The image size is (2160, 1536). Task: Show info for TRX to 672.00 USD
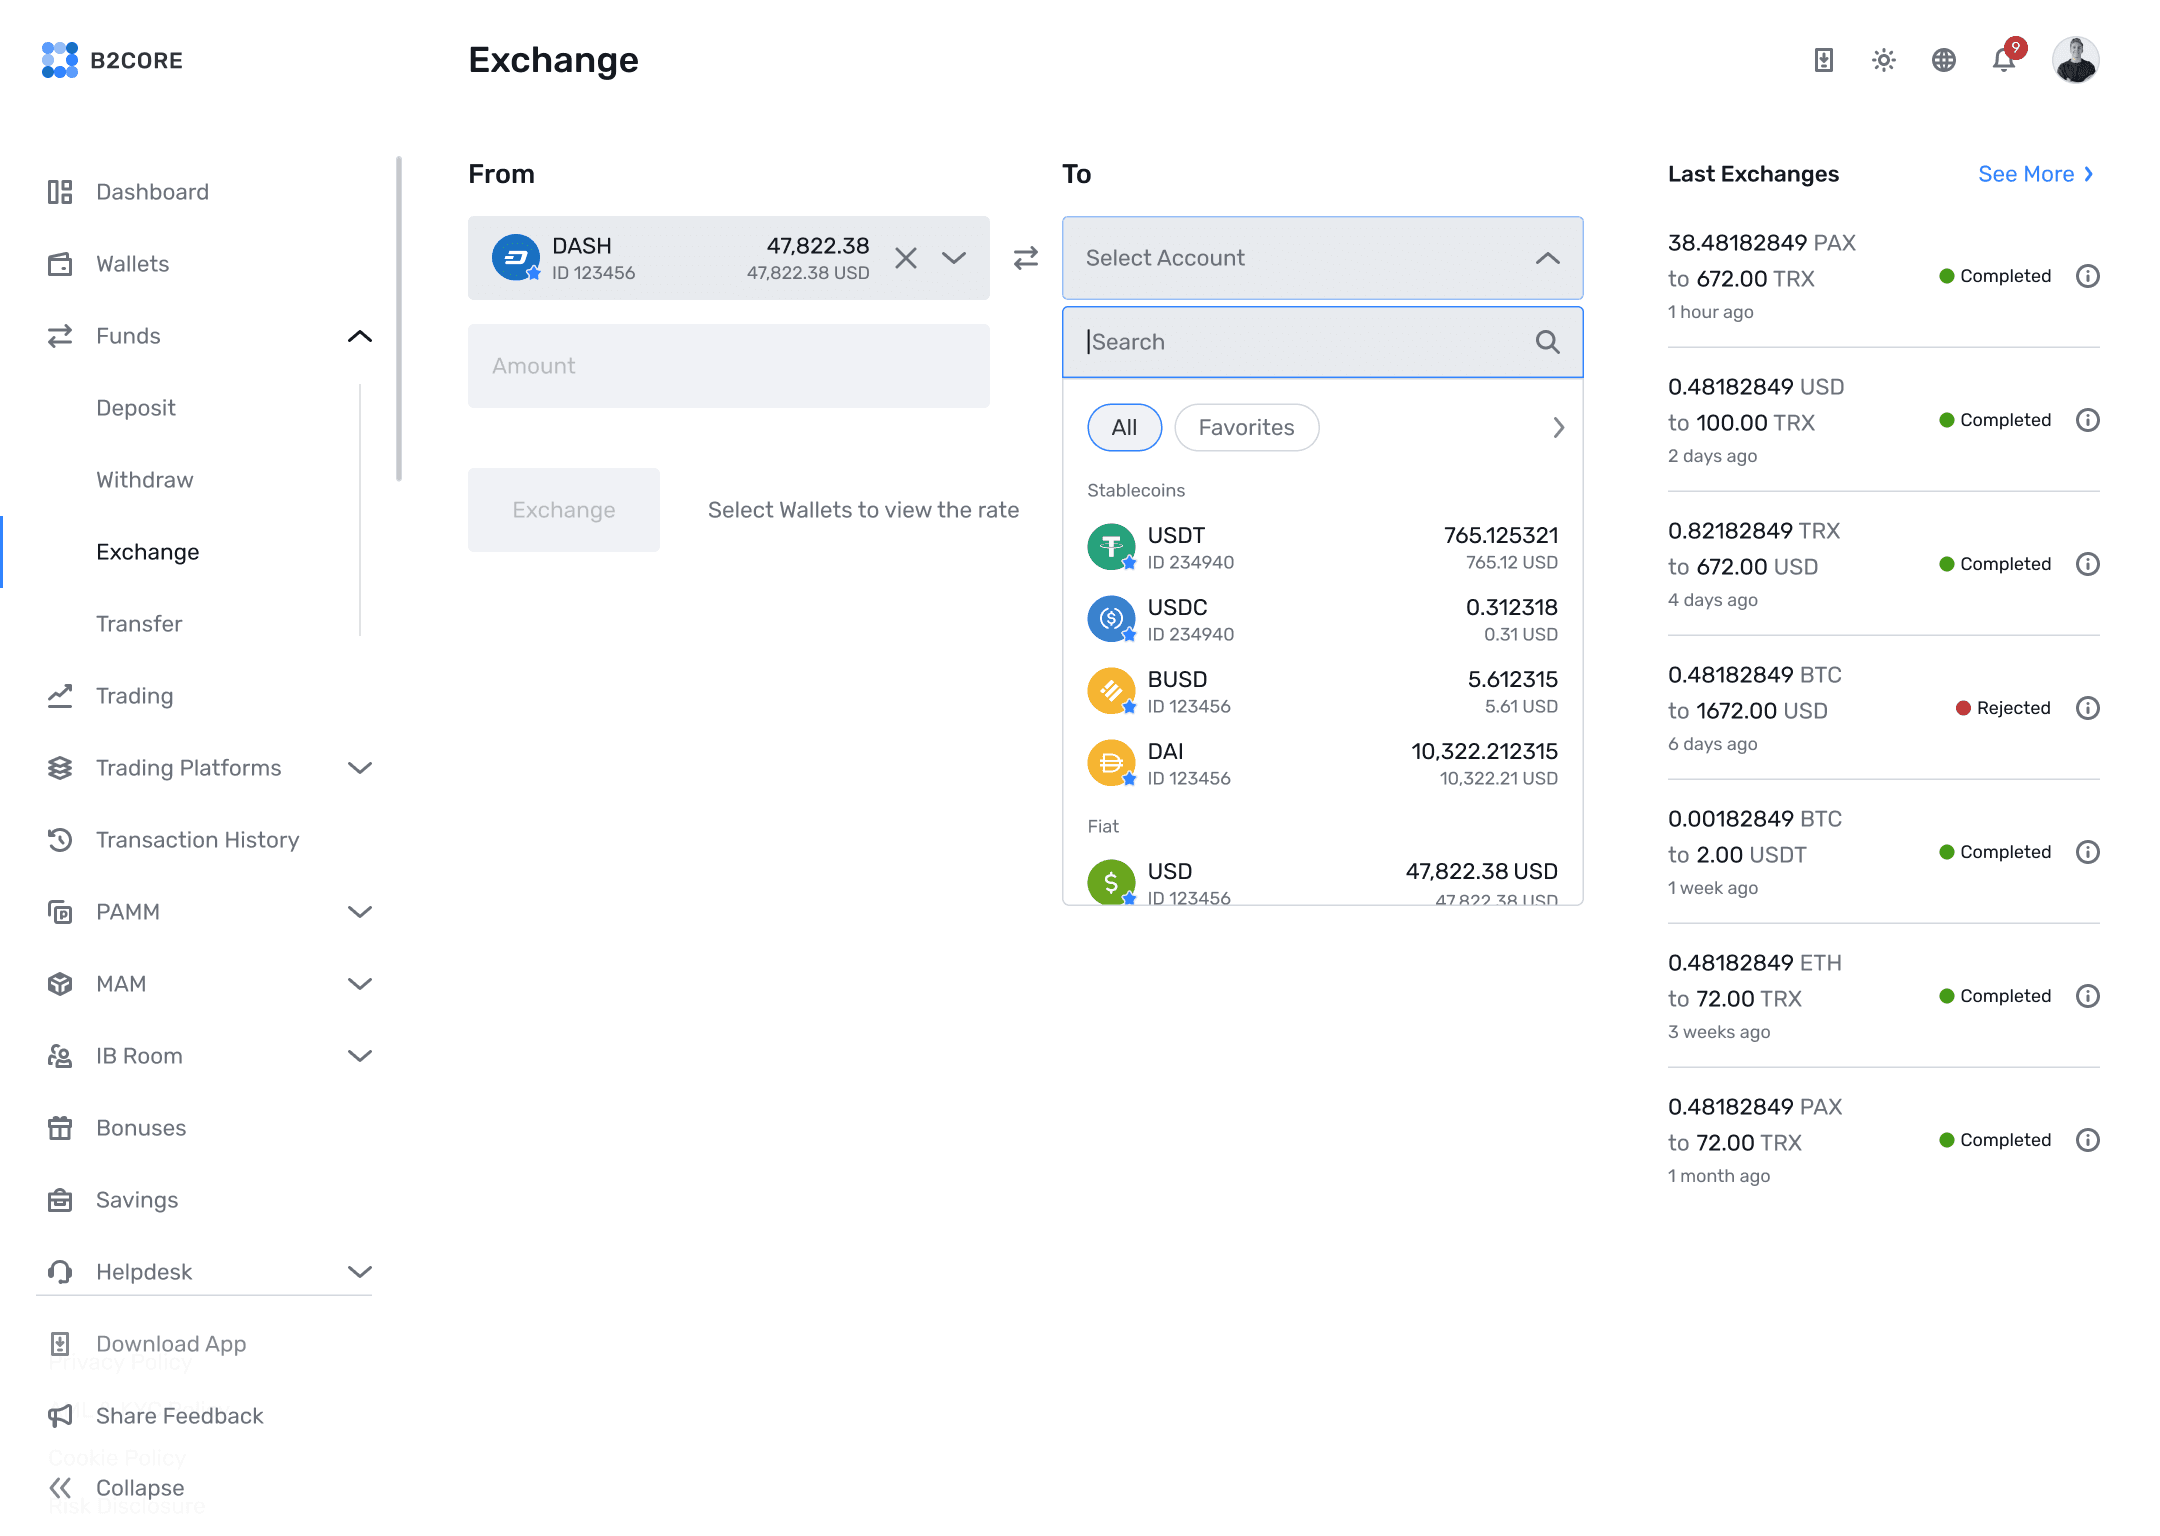(2088, 564)
